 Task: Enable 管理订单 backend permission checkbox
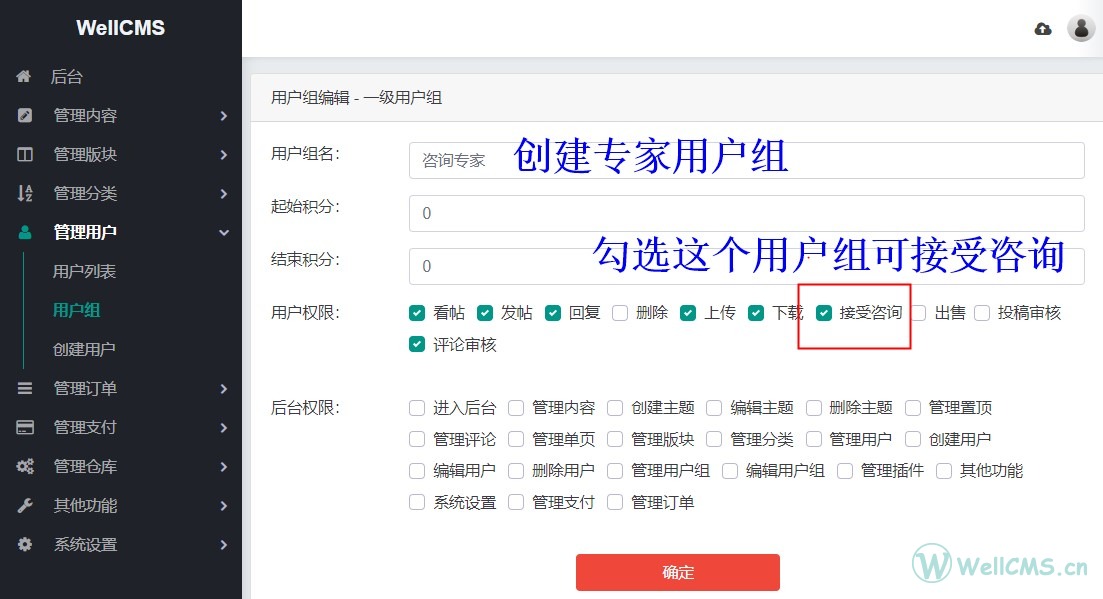(x=615, y=503)
